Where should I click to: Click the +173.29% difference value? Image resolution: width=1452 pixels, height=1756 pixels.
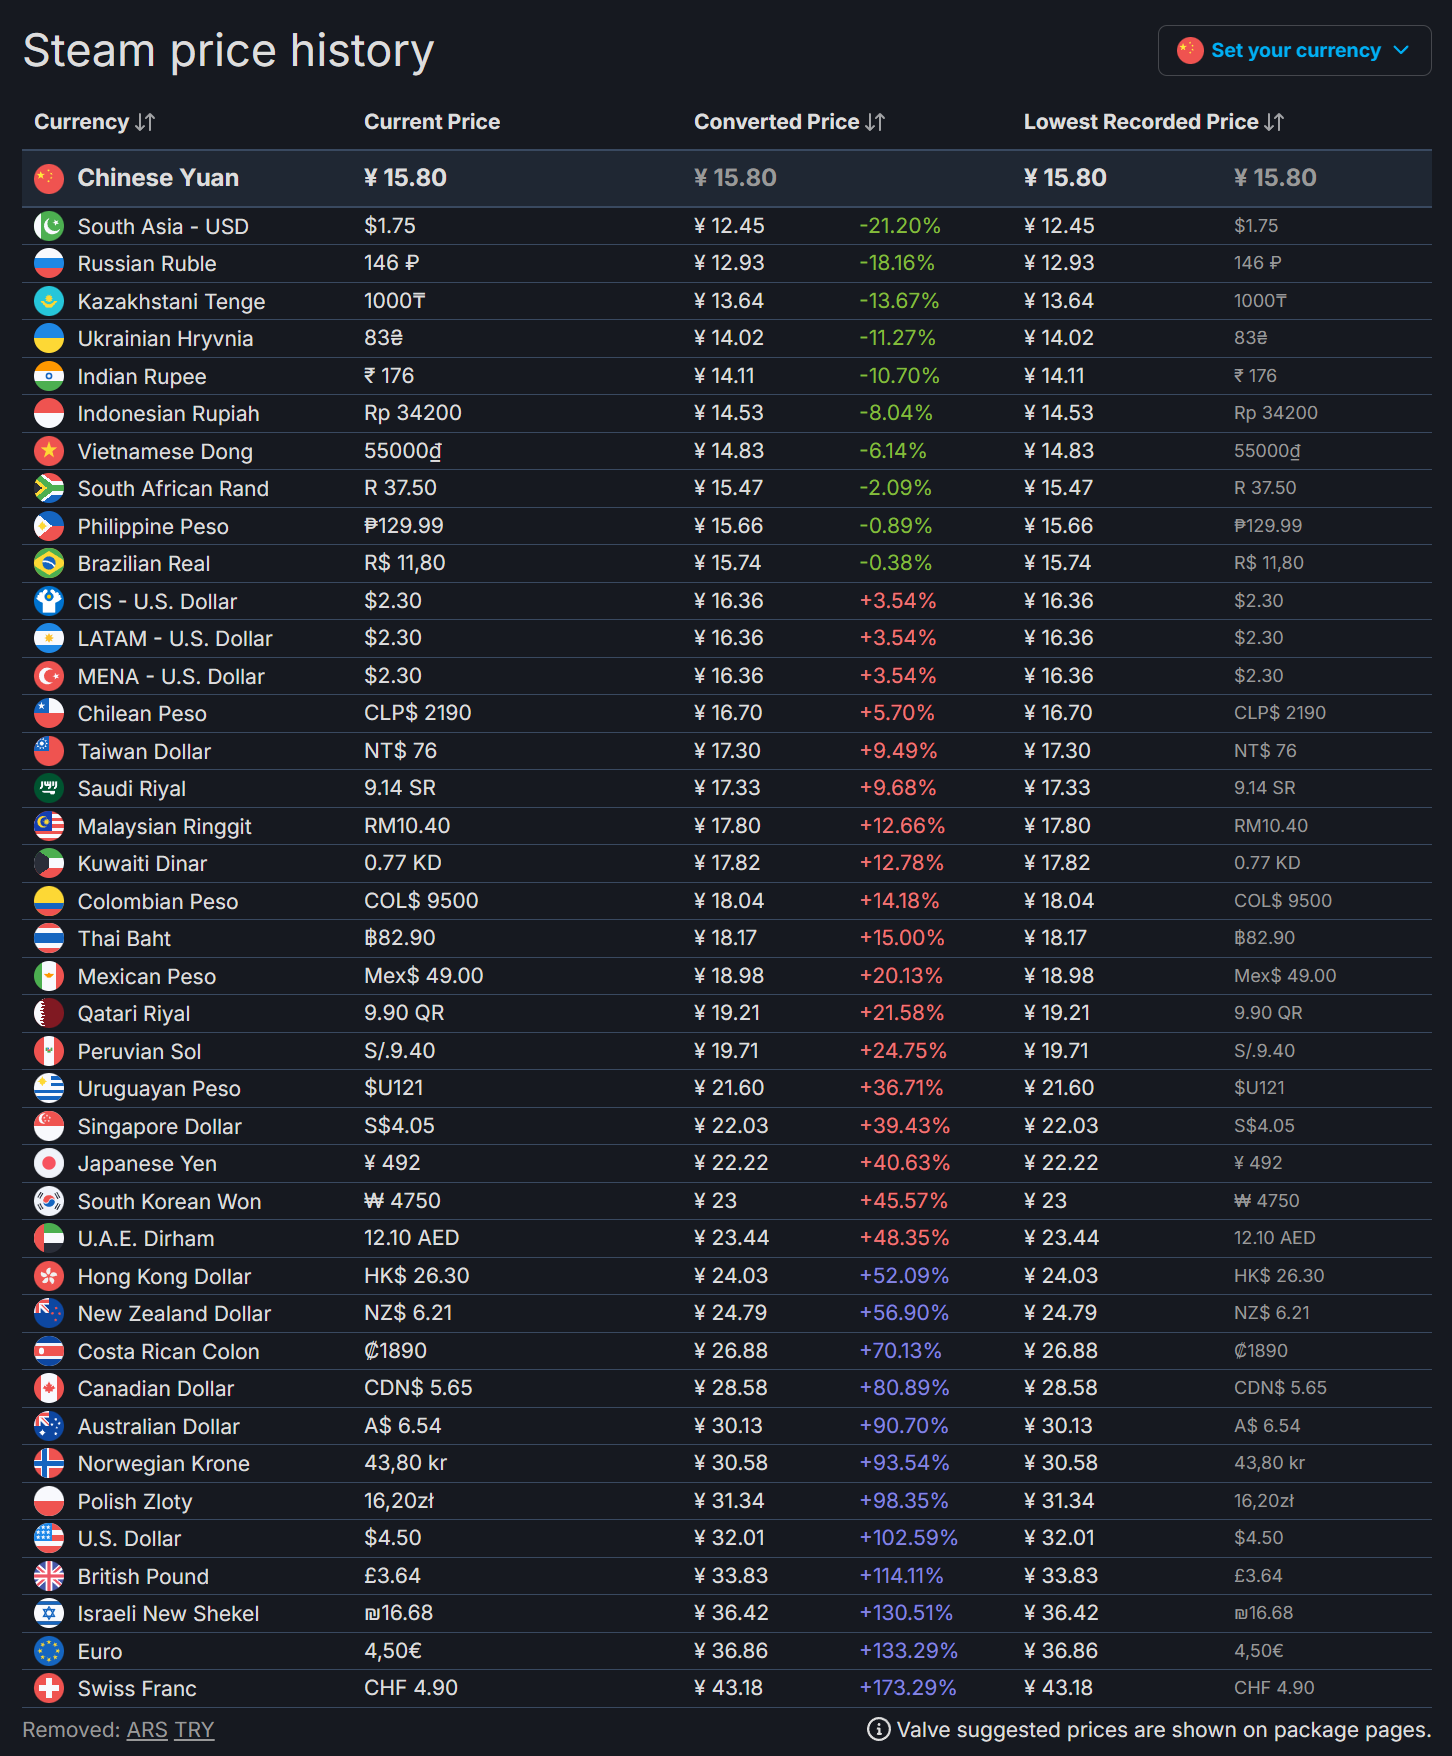click(x=908, y=1688)
